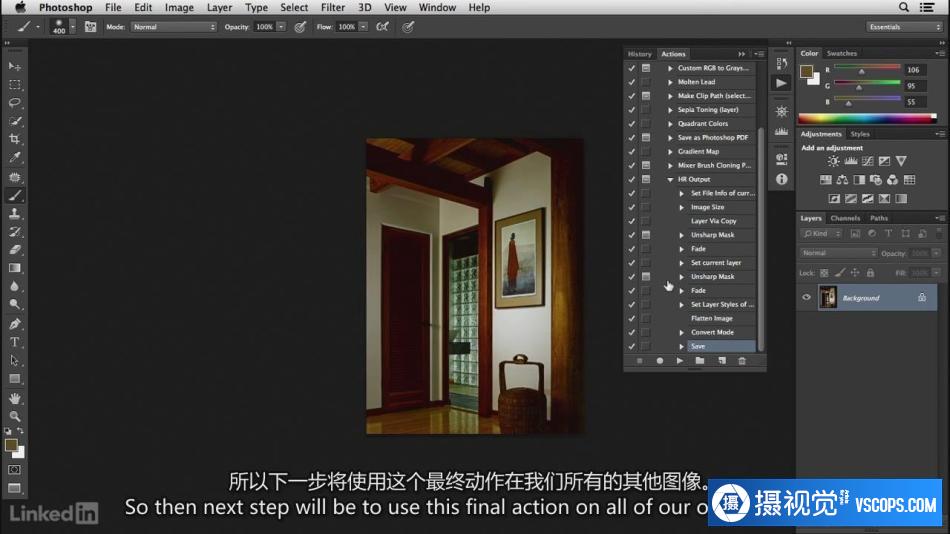Click the R value input field
The width and height of the screenshot is (950, 534).
tap(915, 70)
